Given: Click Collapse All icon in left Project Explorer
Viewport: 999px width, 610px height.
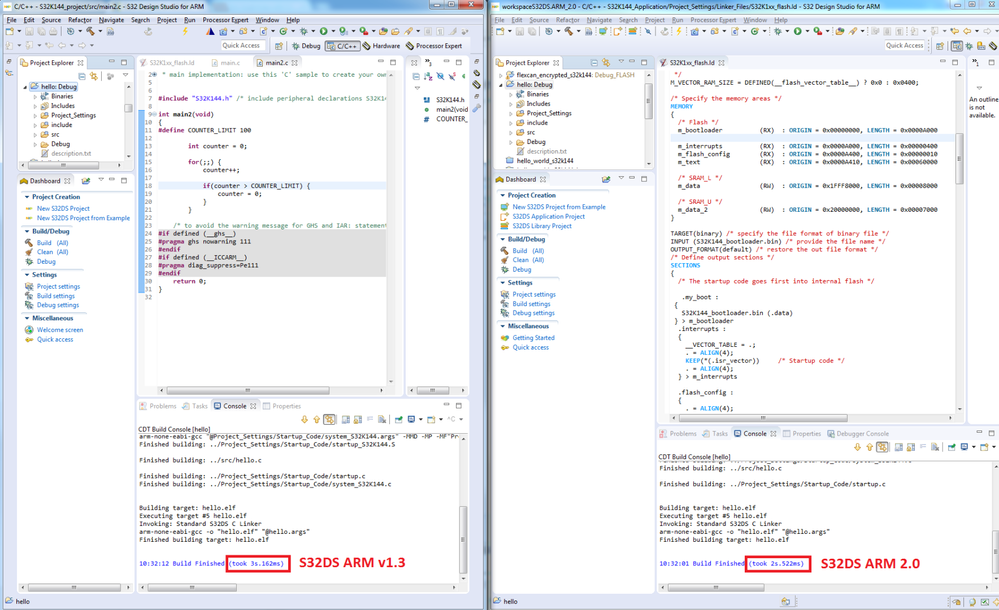Looking at the screenshot, I should point(82,76).
